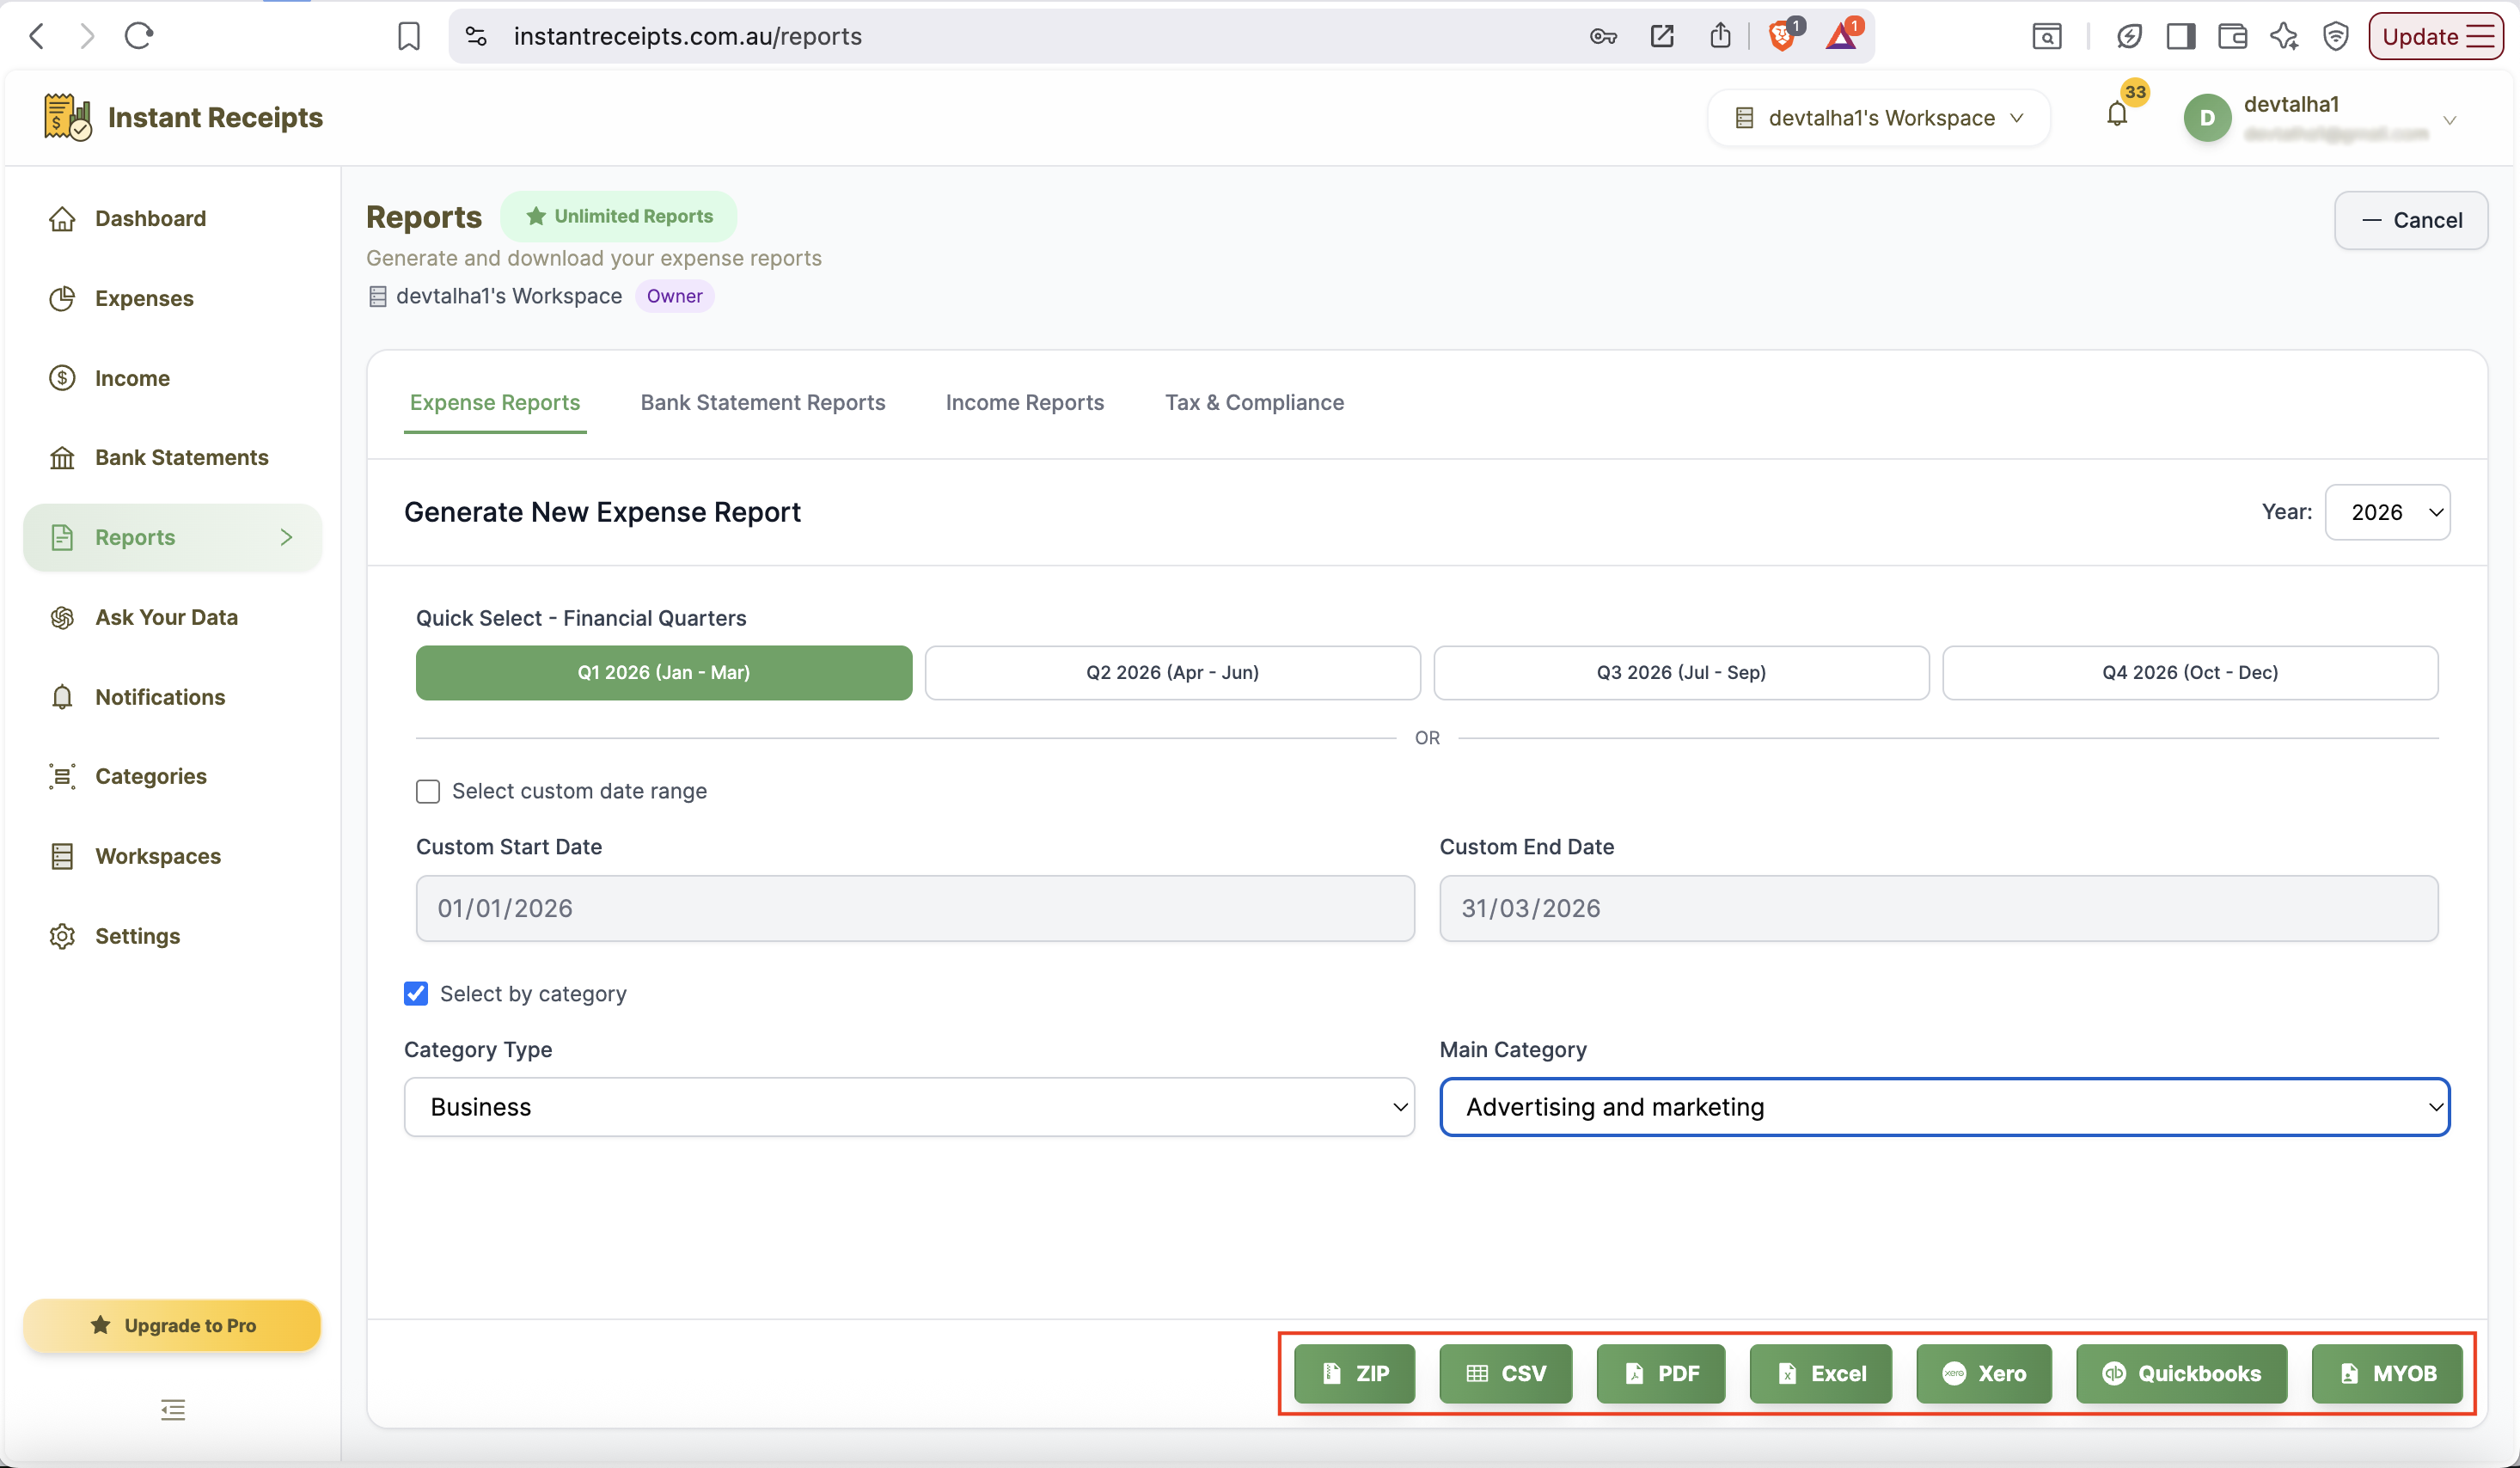Click the lightning speedreader icon
The height and width of the screenshot is (1468, 2520).
tap(2128, 36)
